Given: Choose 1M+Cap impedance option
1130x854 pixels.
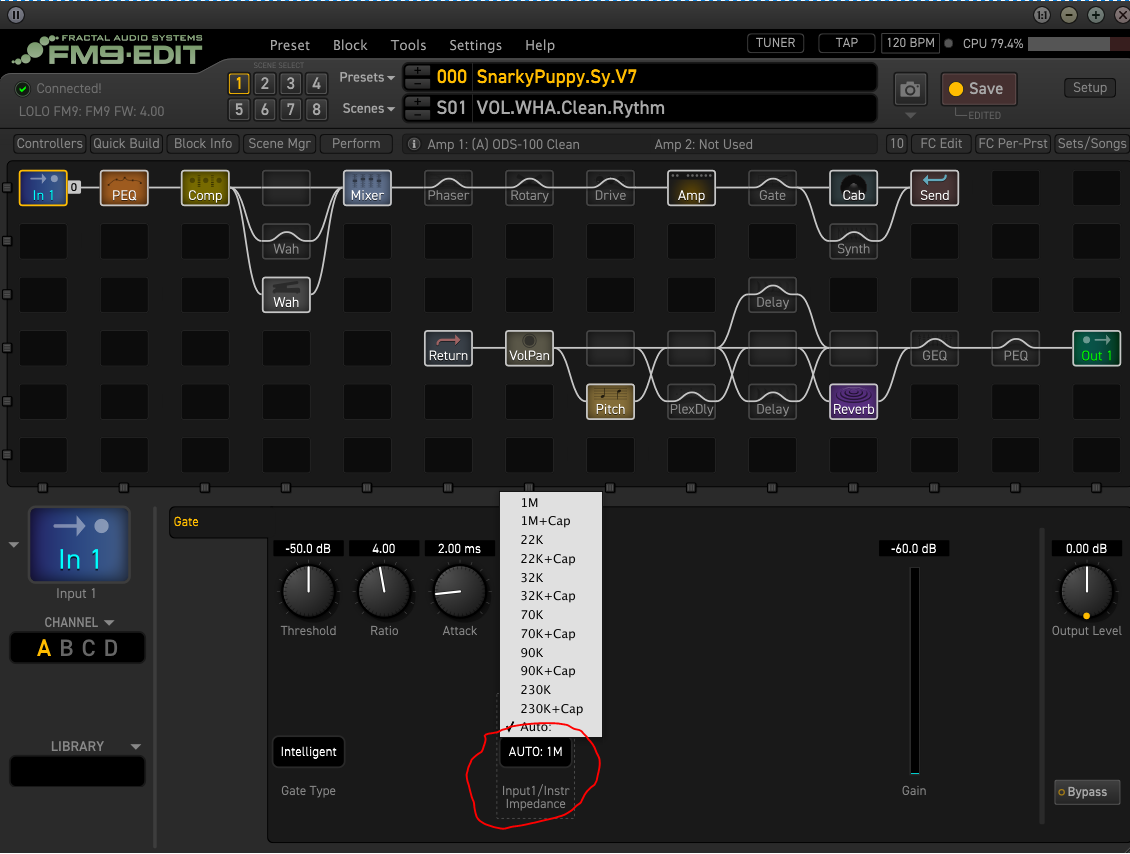Looking at the screenshot, I should (x=551, y=521).
